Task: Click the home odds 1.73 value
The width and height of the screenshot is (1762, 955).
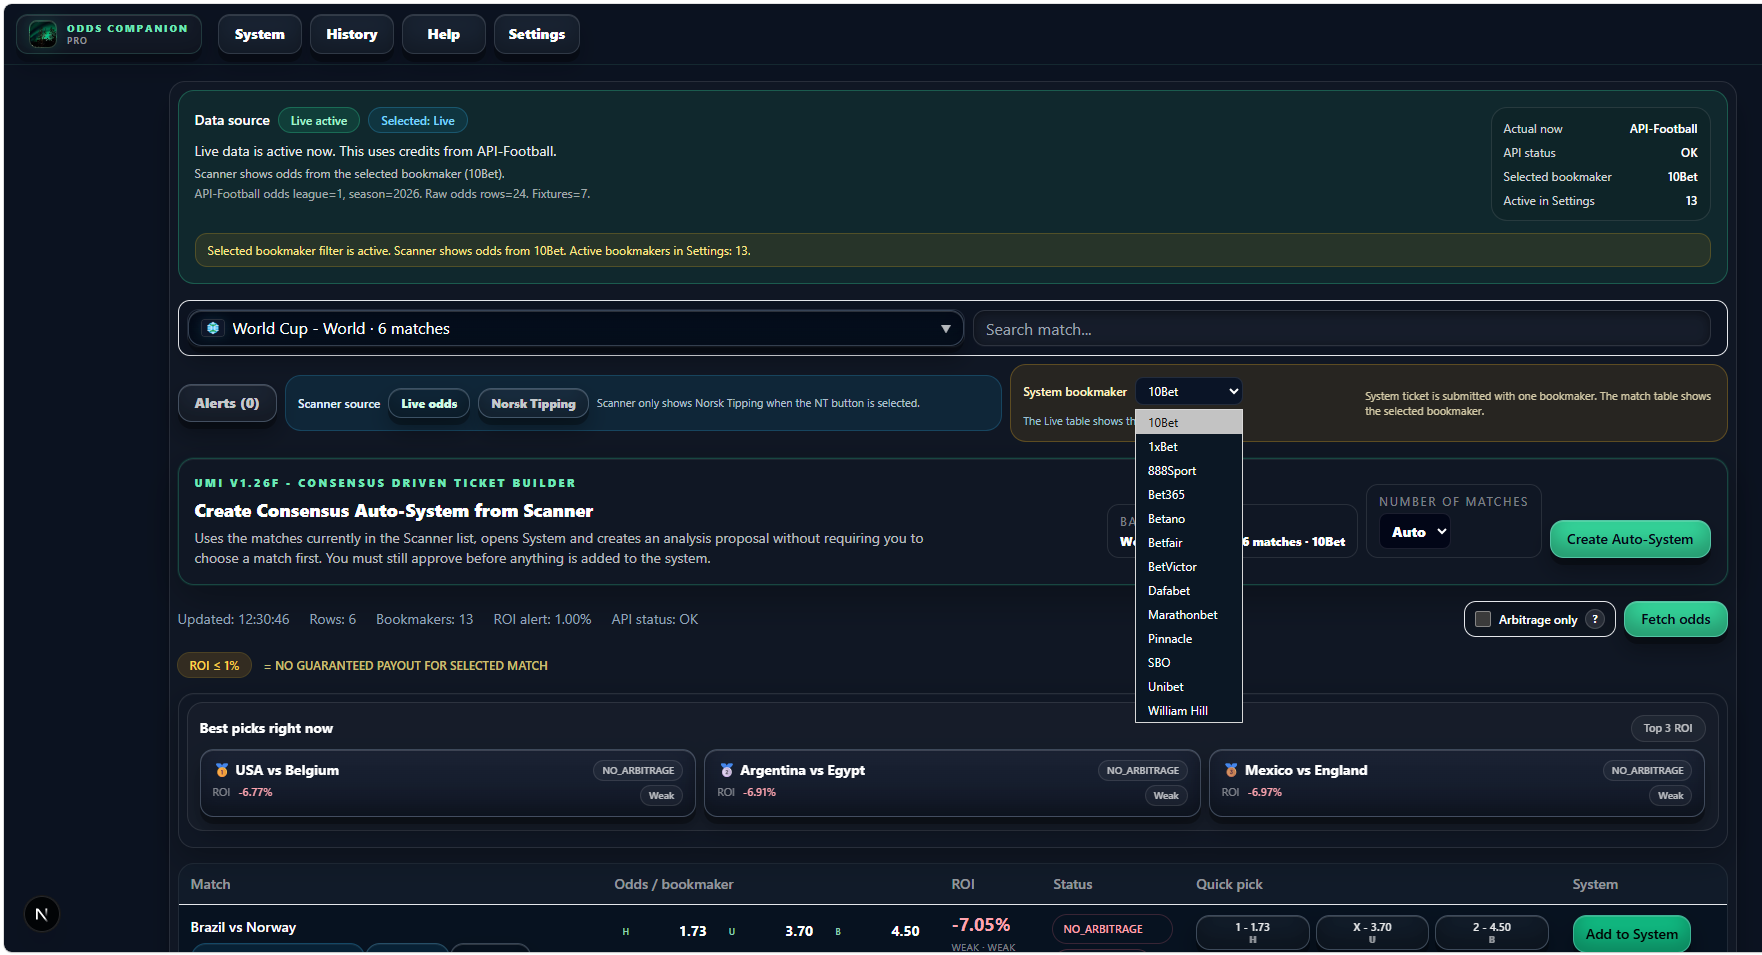Action: pyautogui.click(x=692, y=931)
